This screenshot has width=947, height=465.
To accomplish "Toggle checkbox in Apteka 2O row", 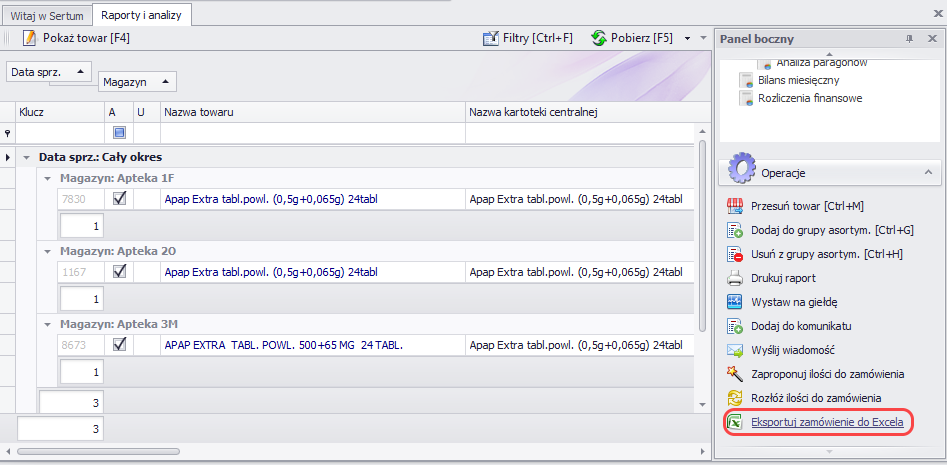I will pyautogui.click(x=119, y=272).
